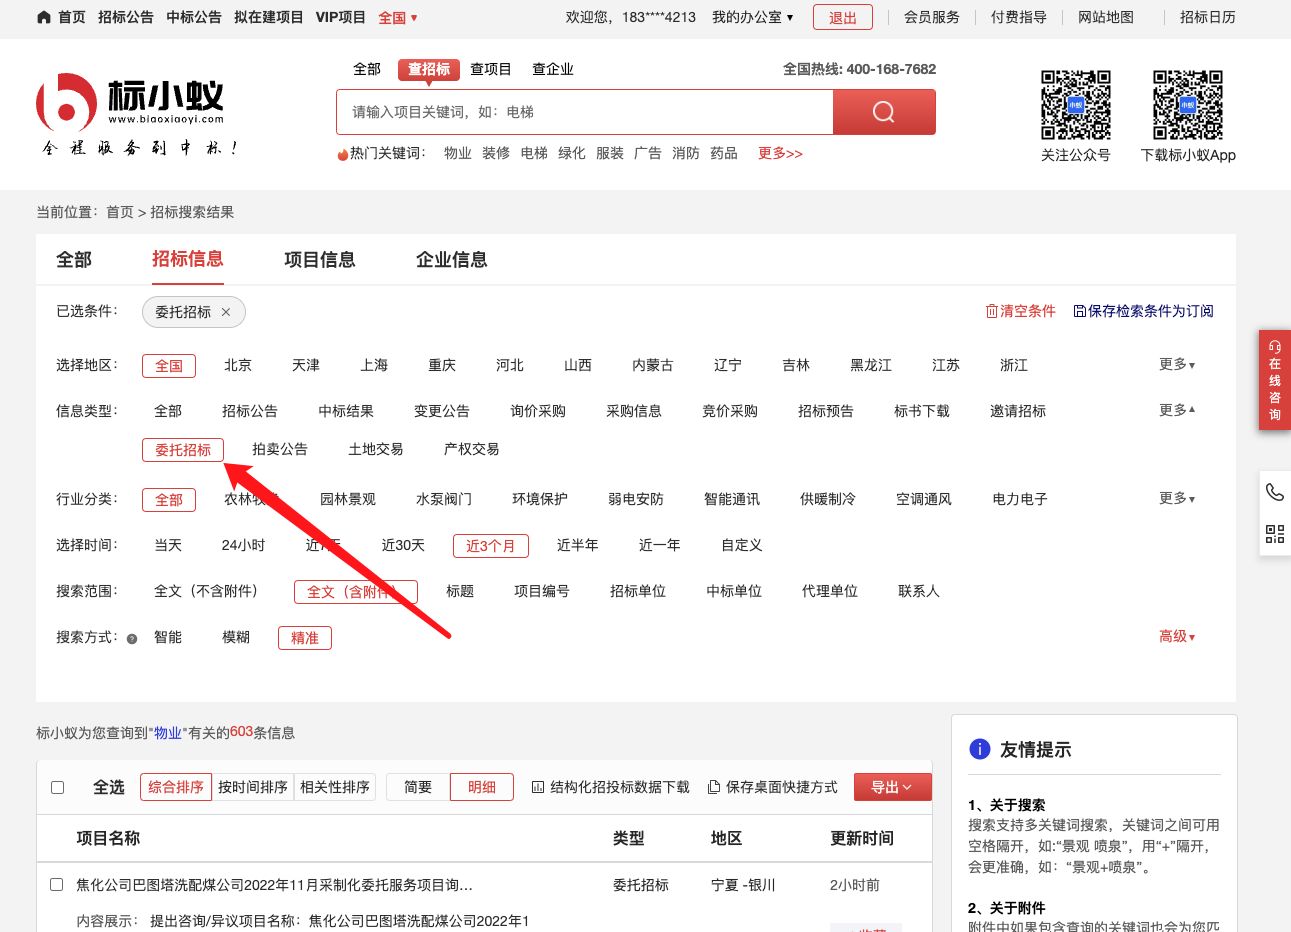Select the 查企业 search tab
Screen dimensions: 1291x932
click(x=553, y=69)
